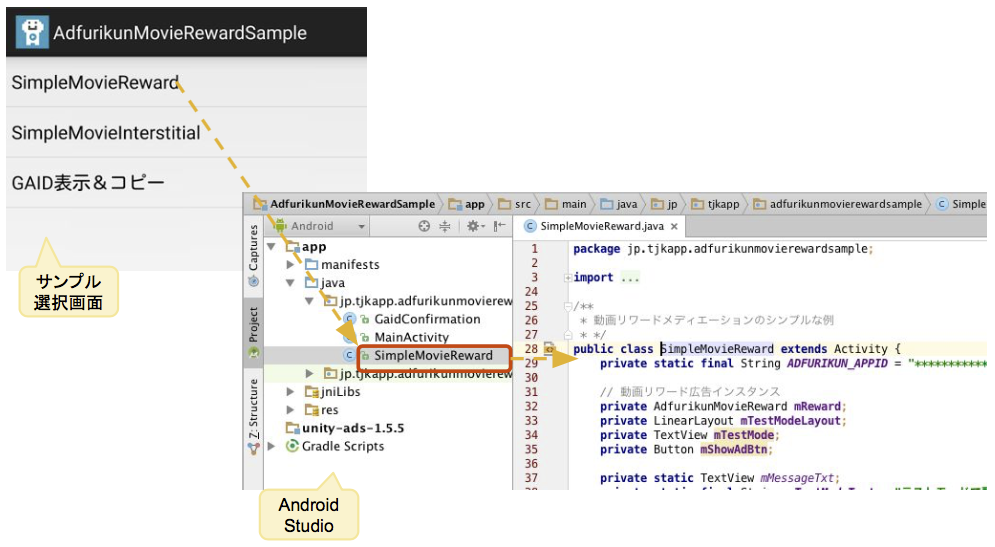The width and height of the screenshot is (995, 547).
Task: Open the gear settings menu in Project panel
Action: [x=474, y=226]
